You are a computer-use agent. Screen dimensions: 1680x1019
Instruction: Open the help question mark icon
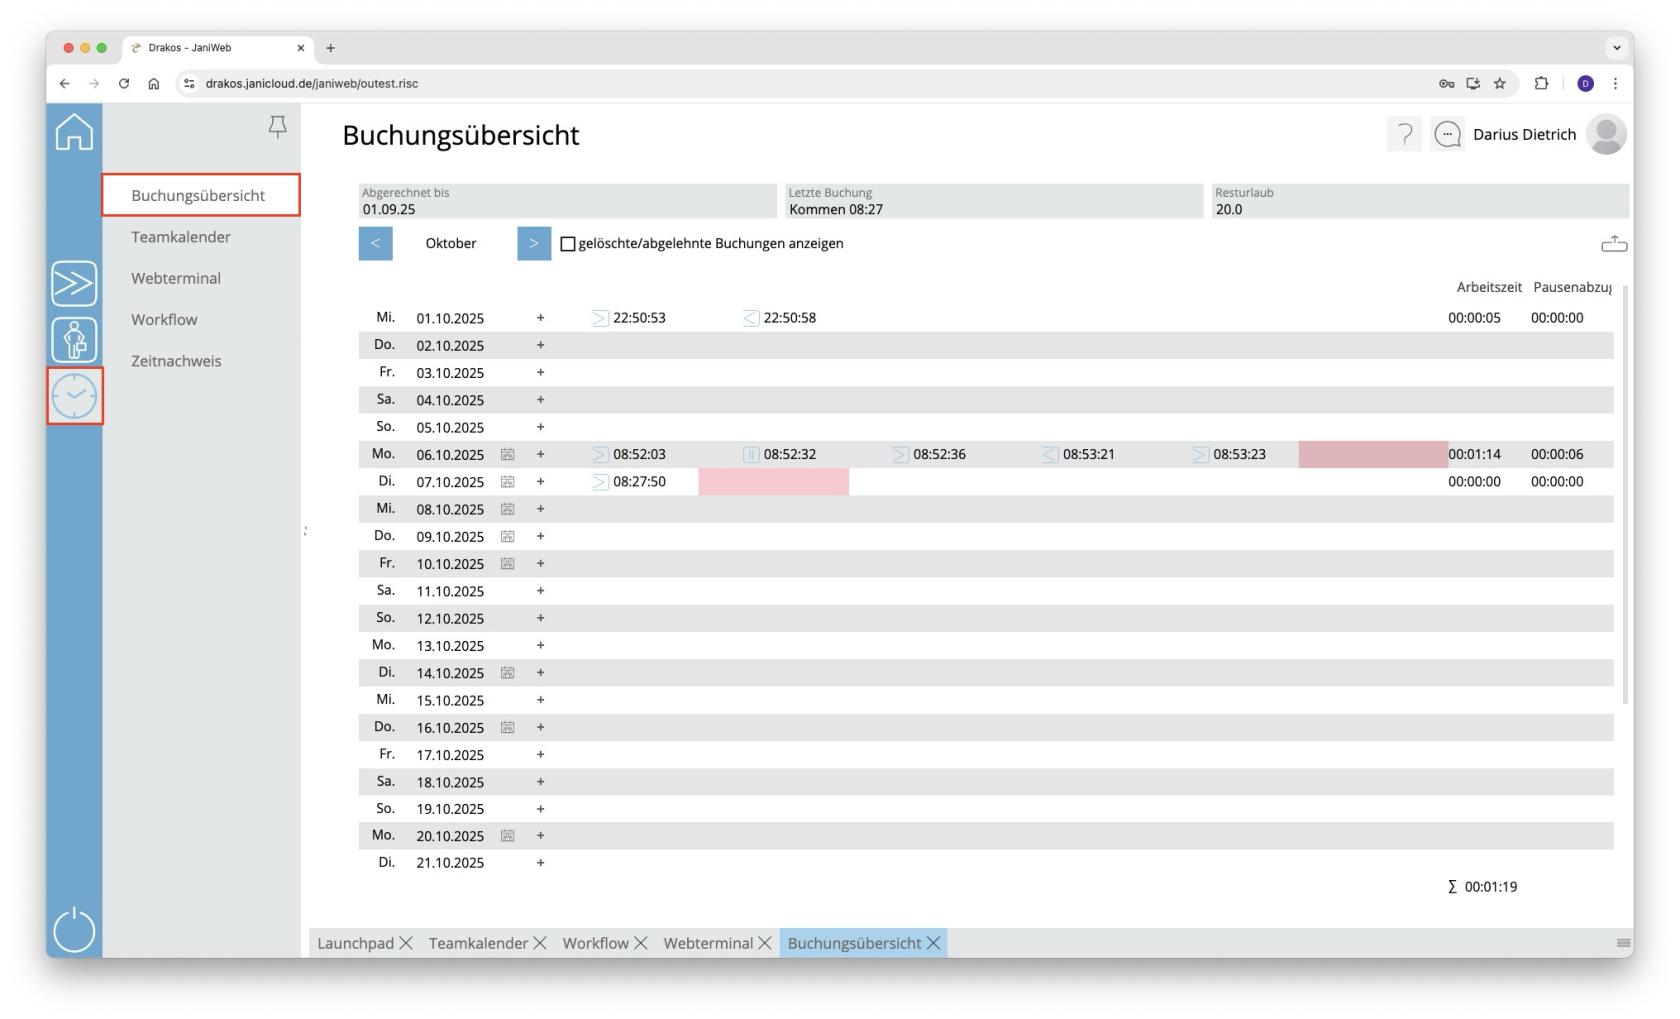click(1404, 134)
